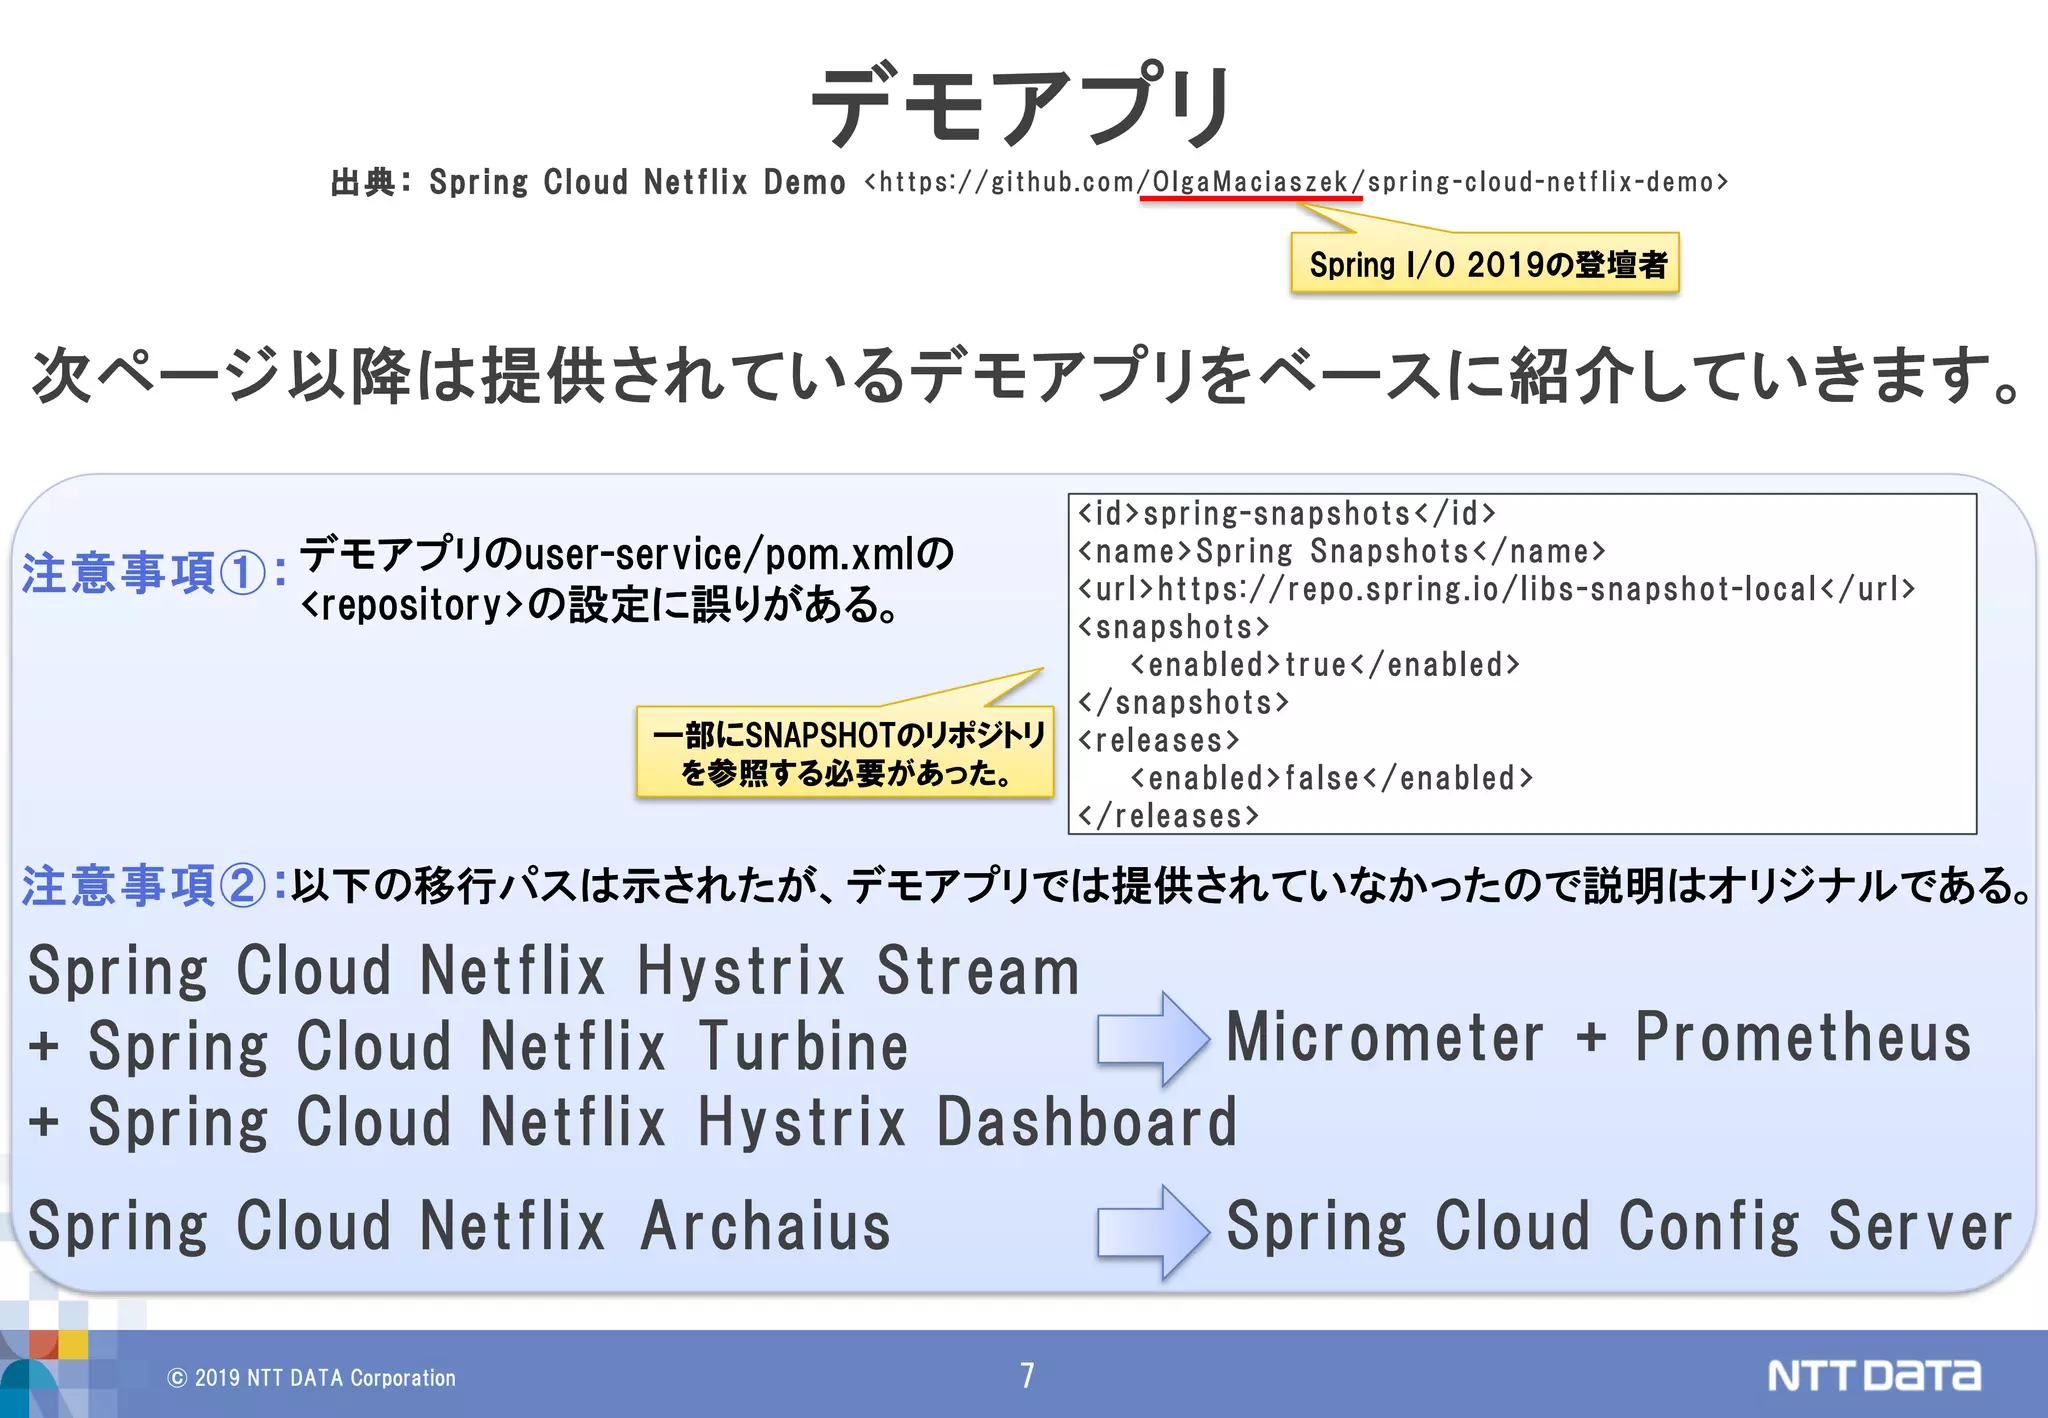Click 'Spring Cloud Config Server' text
2048x1418 pixels.
tap(1620, 1227)
